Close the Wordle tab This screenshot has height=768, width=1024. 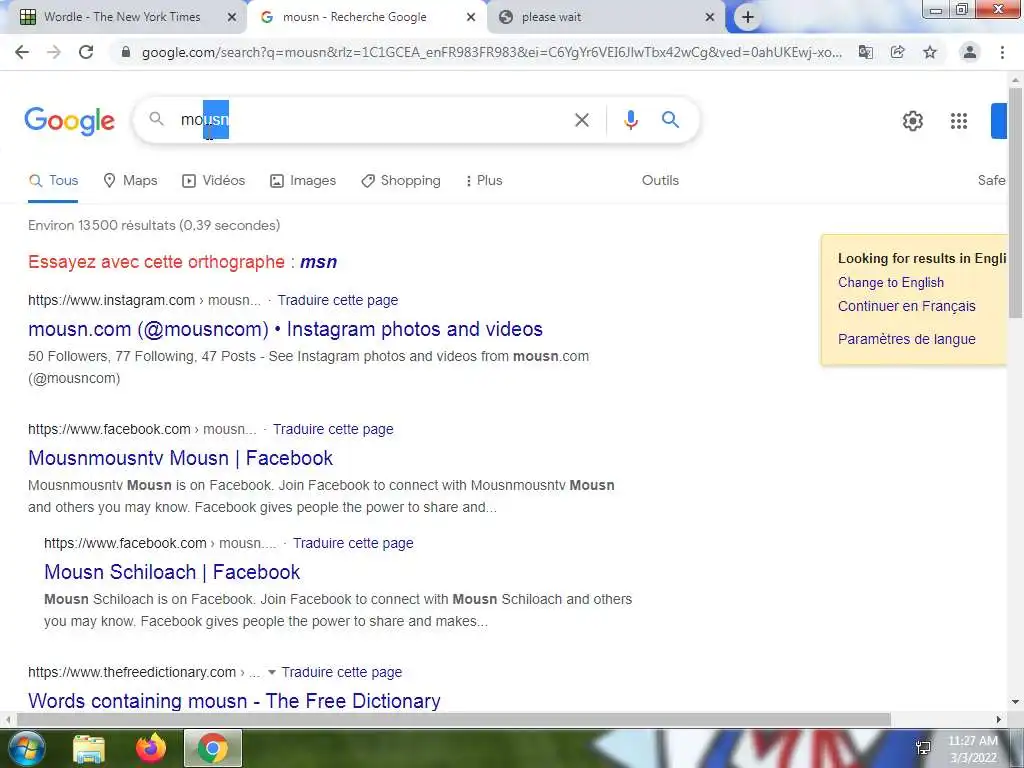click(x=231, y=17)
